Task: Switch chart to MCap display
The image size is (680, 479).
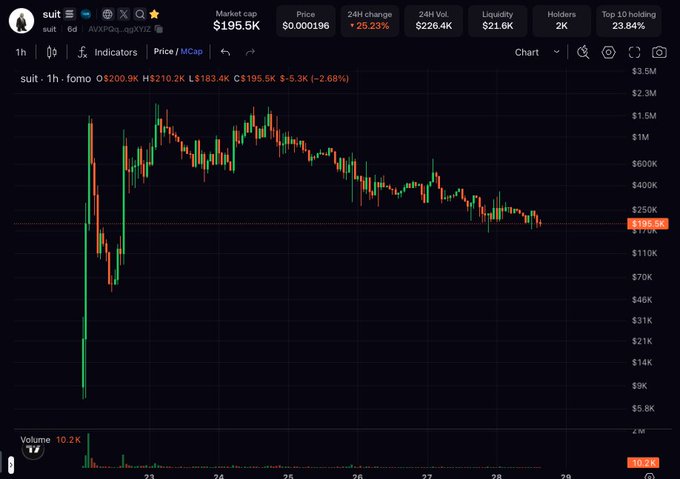Action: coord(191,52)
